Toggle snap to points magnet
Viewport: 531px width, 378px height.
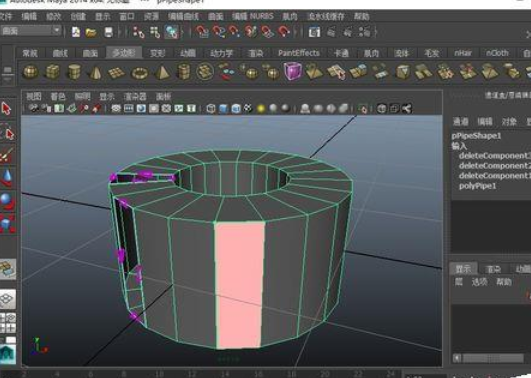(x=234, y=32)
